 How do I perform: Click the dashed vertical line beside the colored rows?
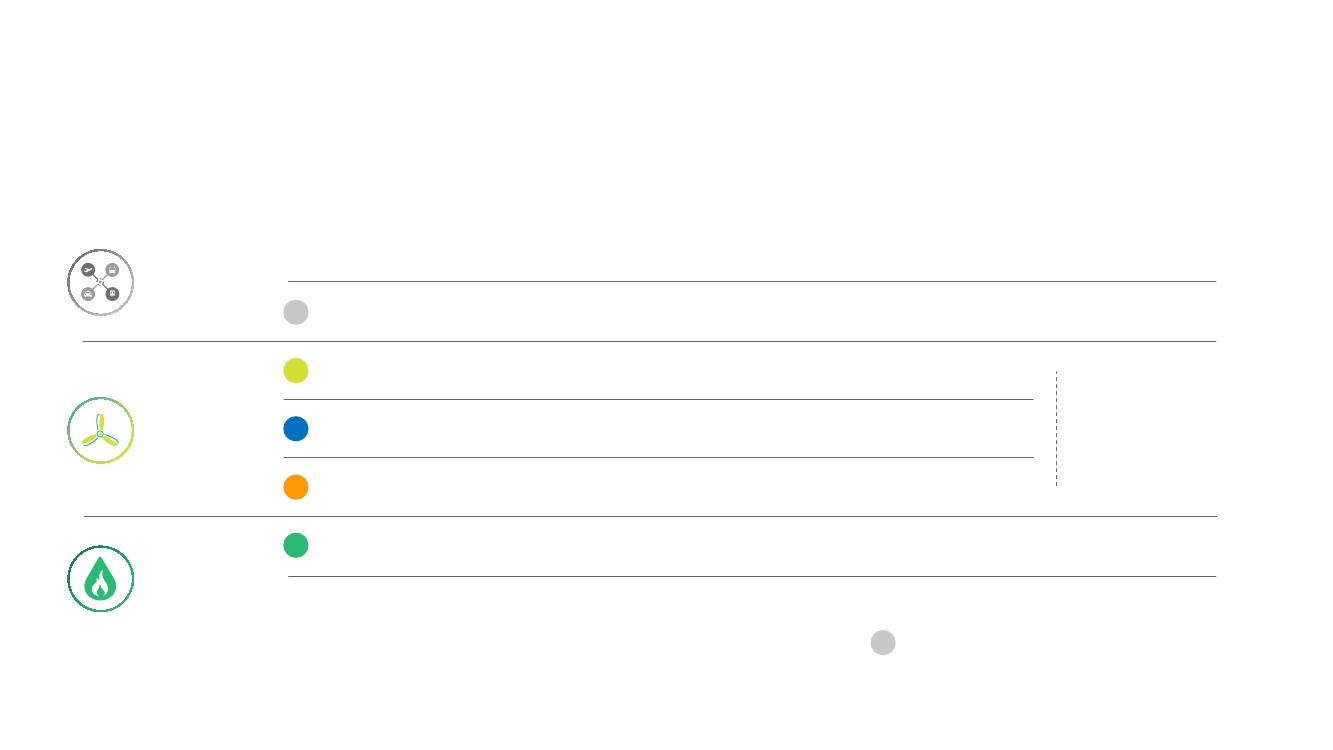click(x=1056, y=429)
